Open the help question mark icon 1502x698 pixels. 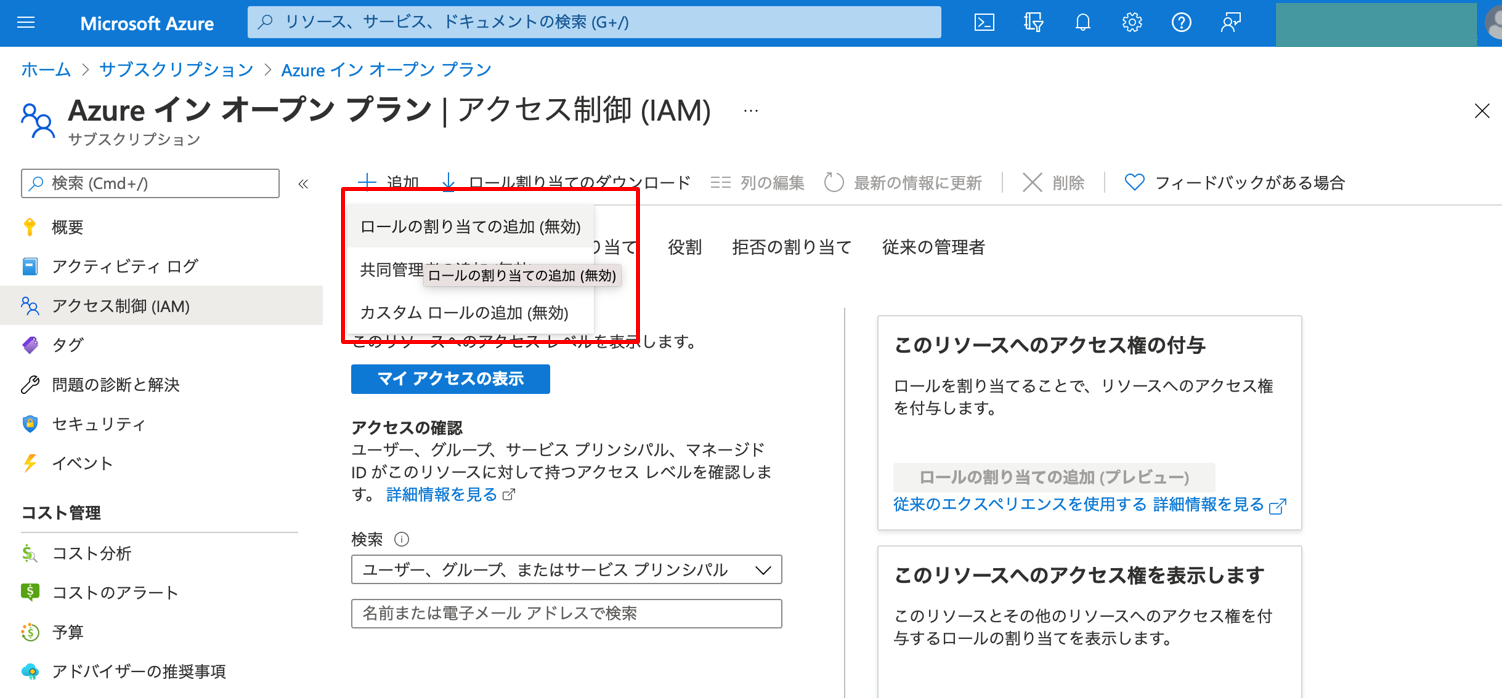click(x=1181, y=22)
